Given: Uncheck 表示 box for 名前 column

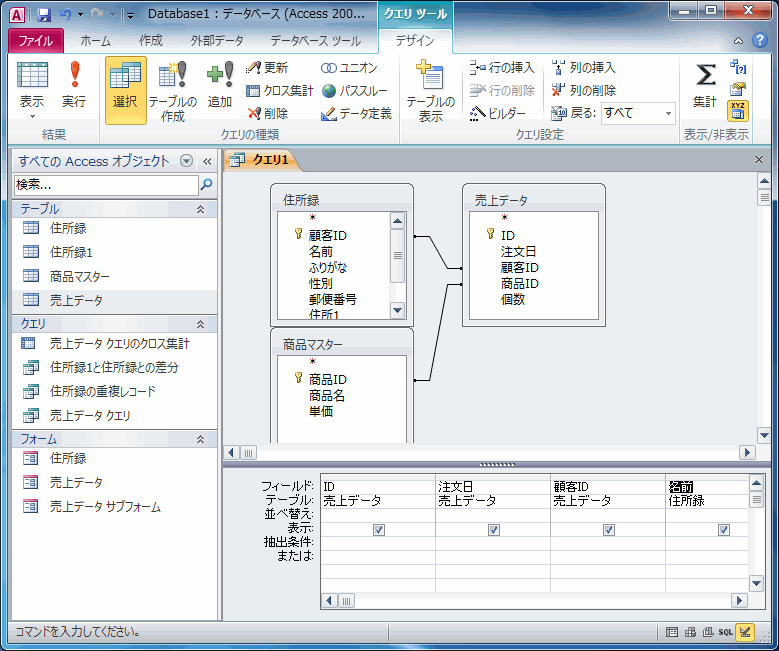Looking at the screenshot, I should click(724, 530).
